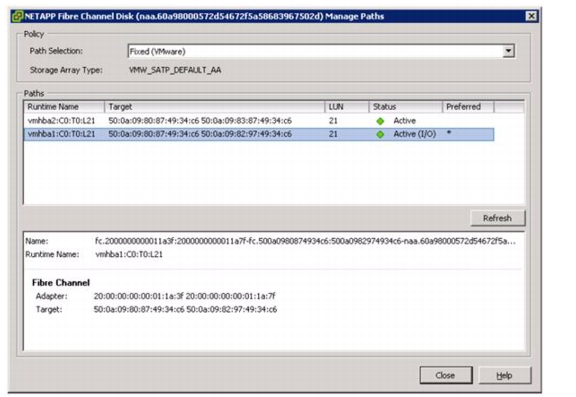Click target 50:0a:09:82:97:49:34:c6 in vmhba1 row
The image size is (576, 397).
tap(246, 134)
